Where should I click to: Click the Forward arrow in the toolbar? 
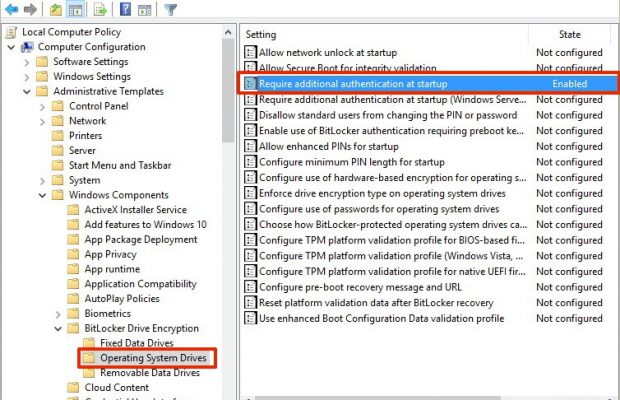click(30, 9)
